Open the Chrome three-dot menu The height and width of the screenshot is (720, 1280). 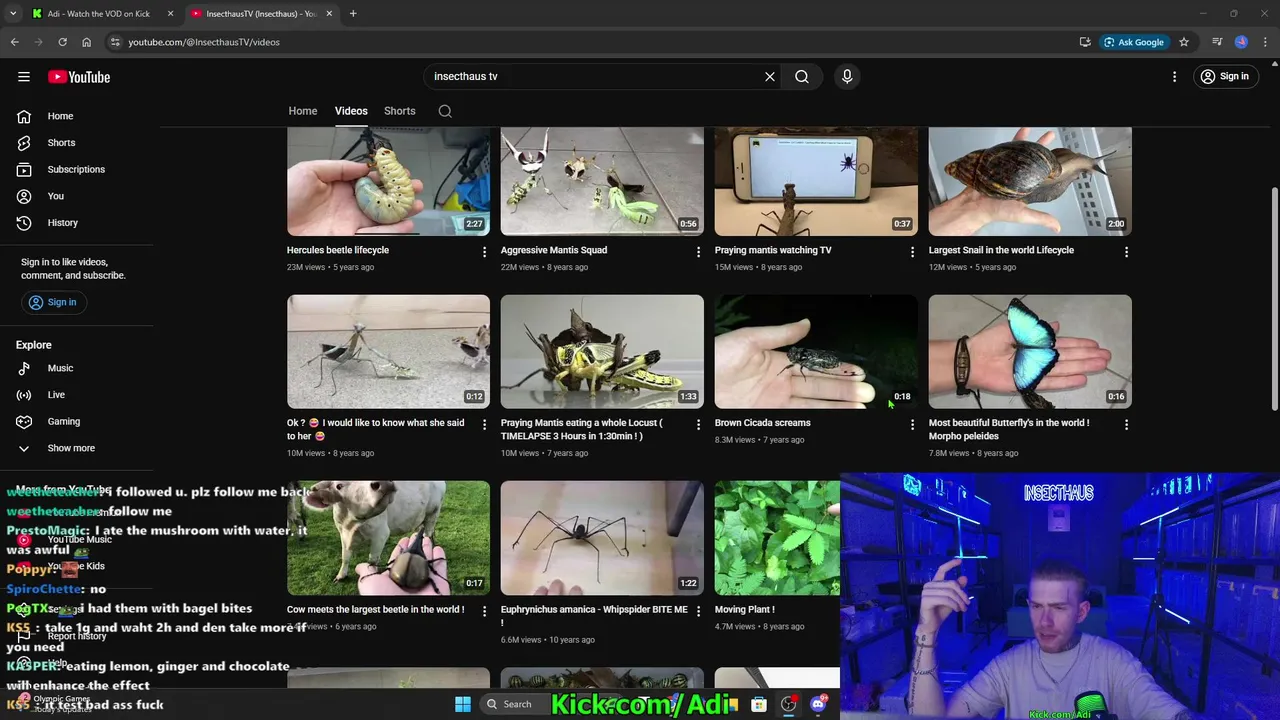[1266, 42]
